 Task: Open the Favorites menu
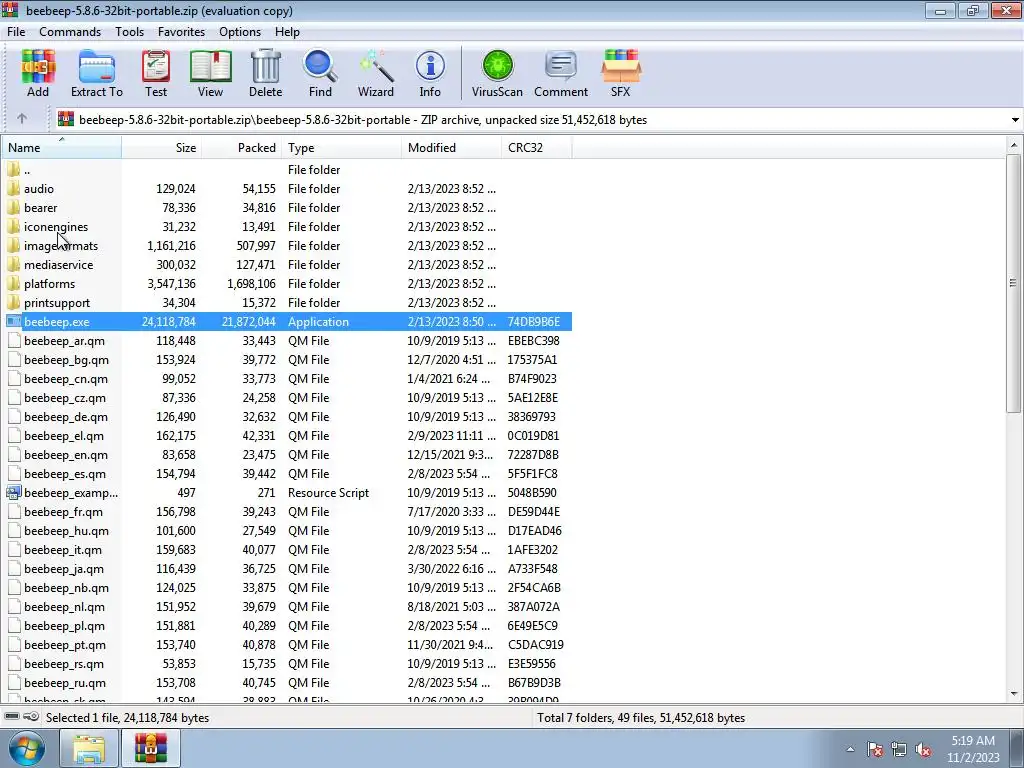click(x=181, y=32)
